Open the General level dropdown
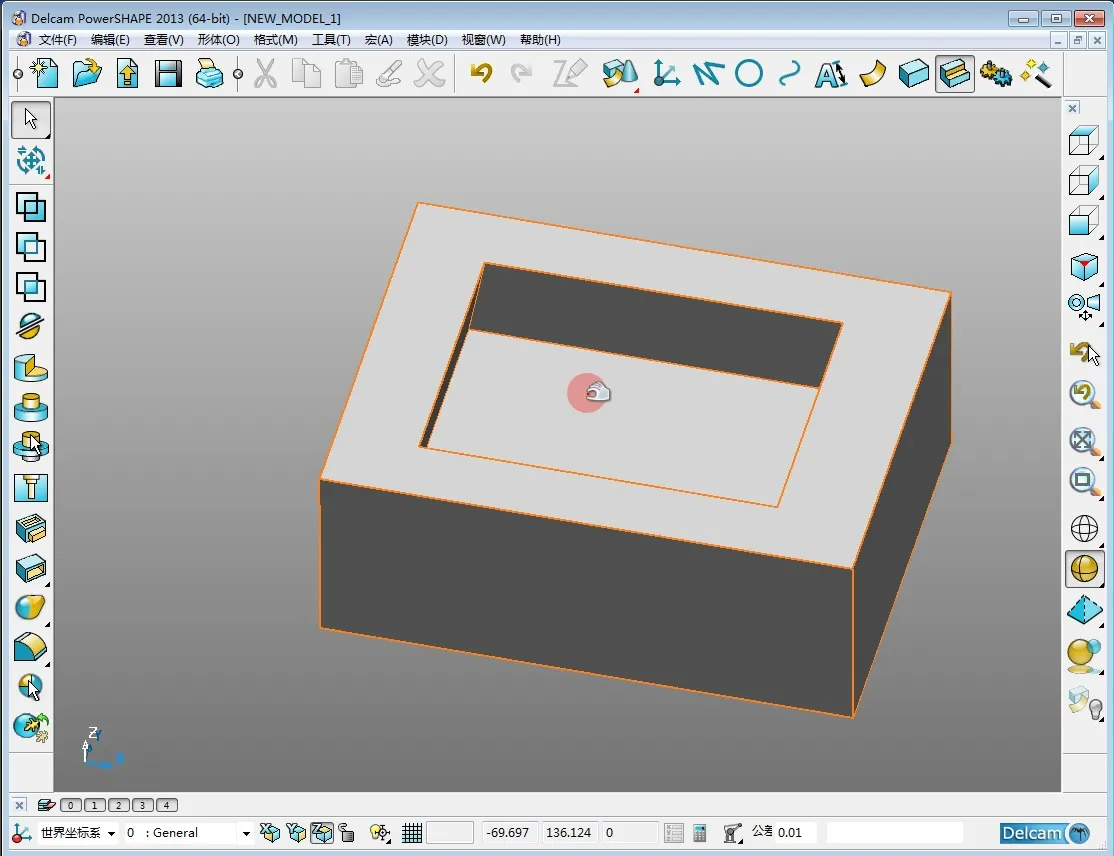 [246, 833]
